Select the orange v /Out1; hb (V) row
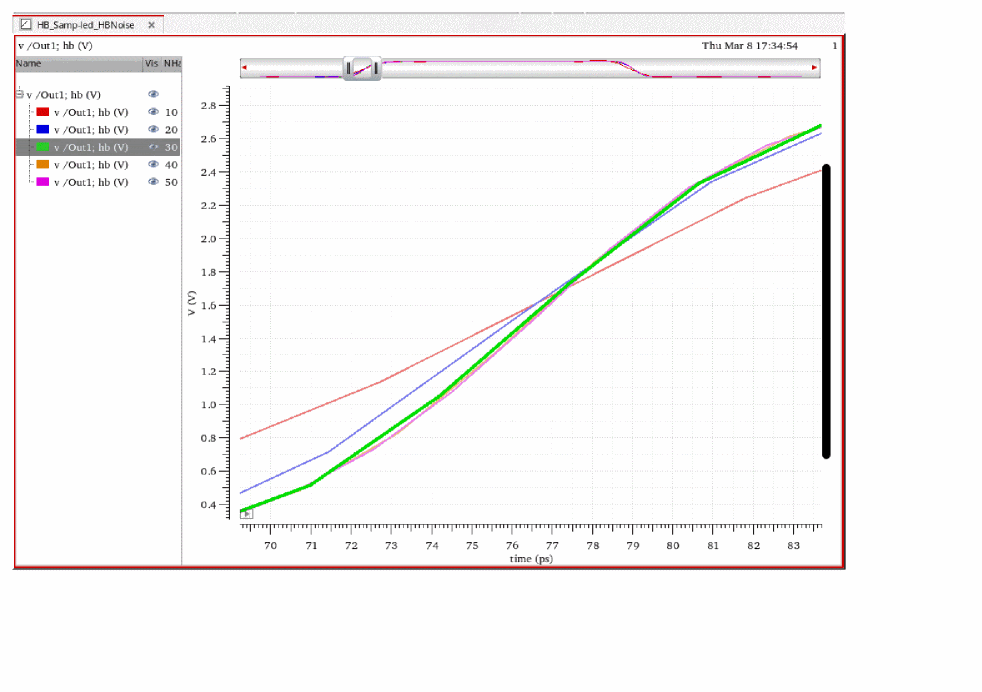The width and height of the screenshot is (982, 692). (98, 165)
